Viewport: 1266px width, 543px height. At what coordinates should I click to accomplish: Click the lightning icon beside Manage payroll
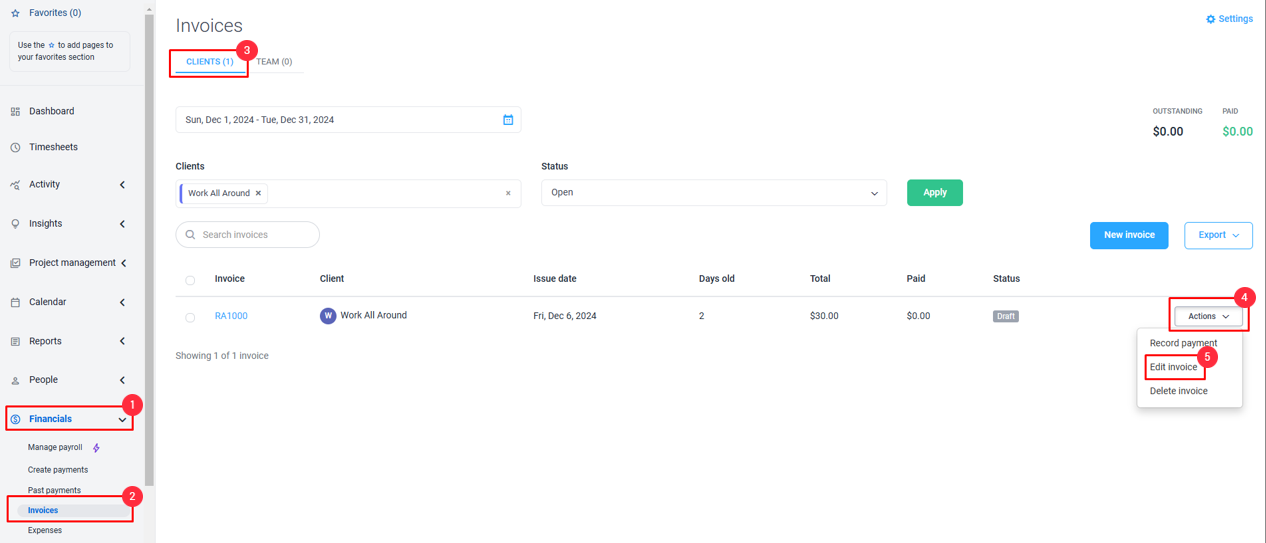(96, 448)
